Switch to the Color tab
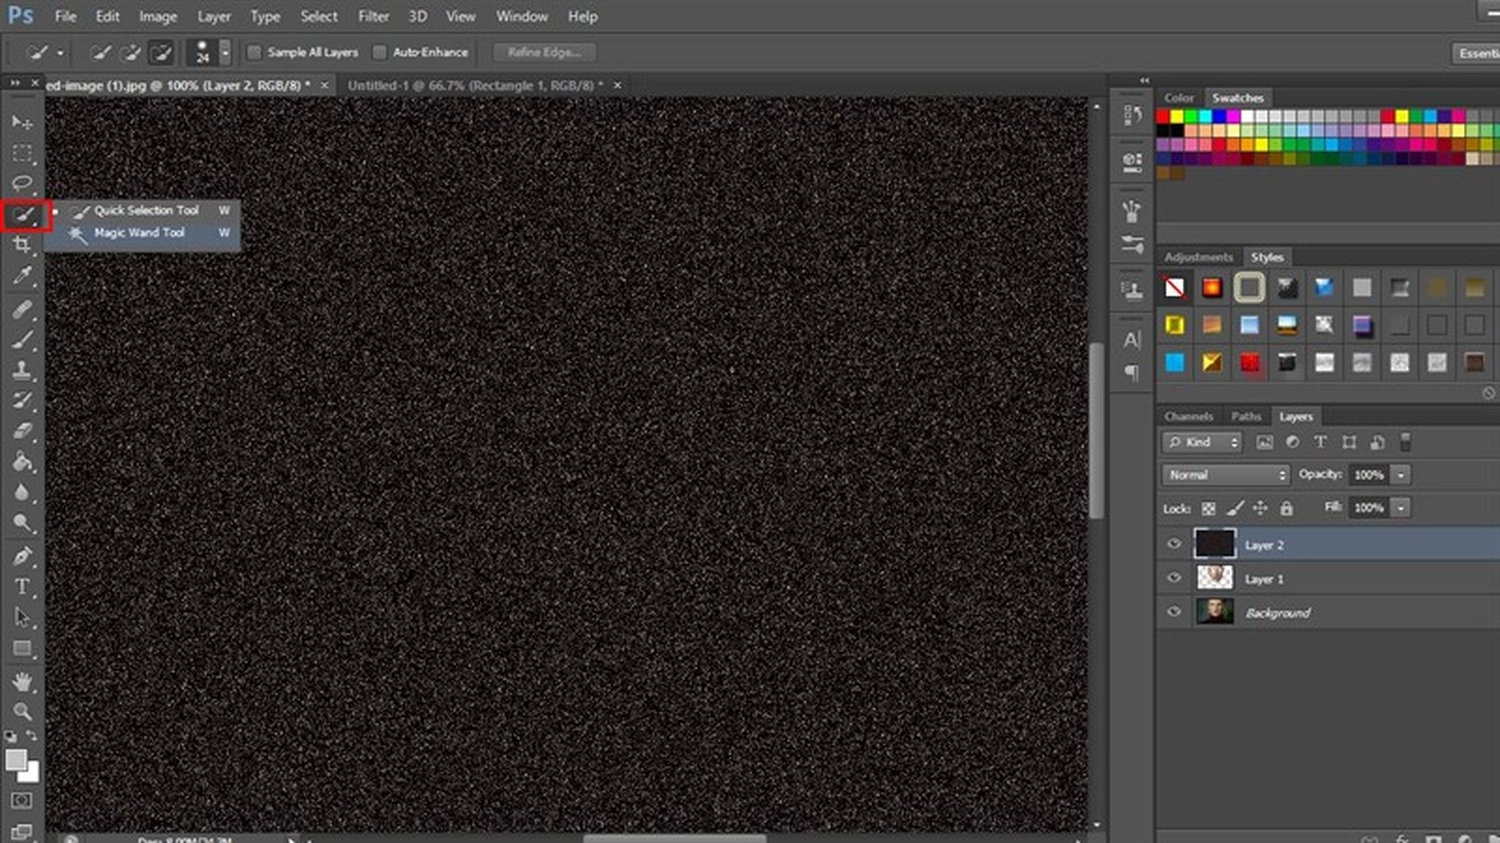 click(1179, 98)
